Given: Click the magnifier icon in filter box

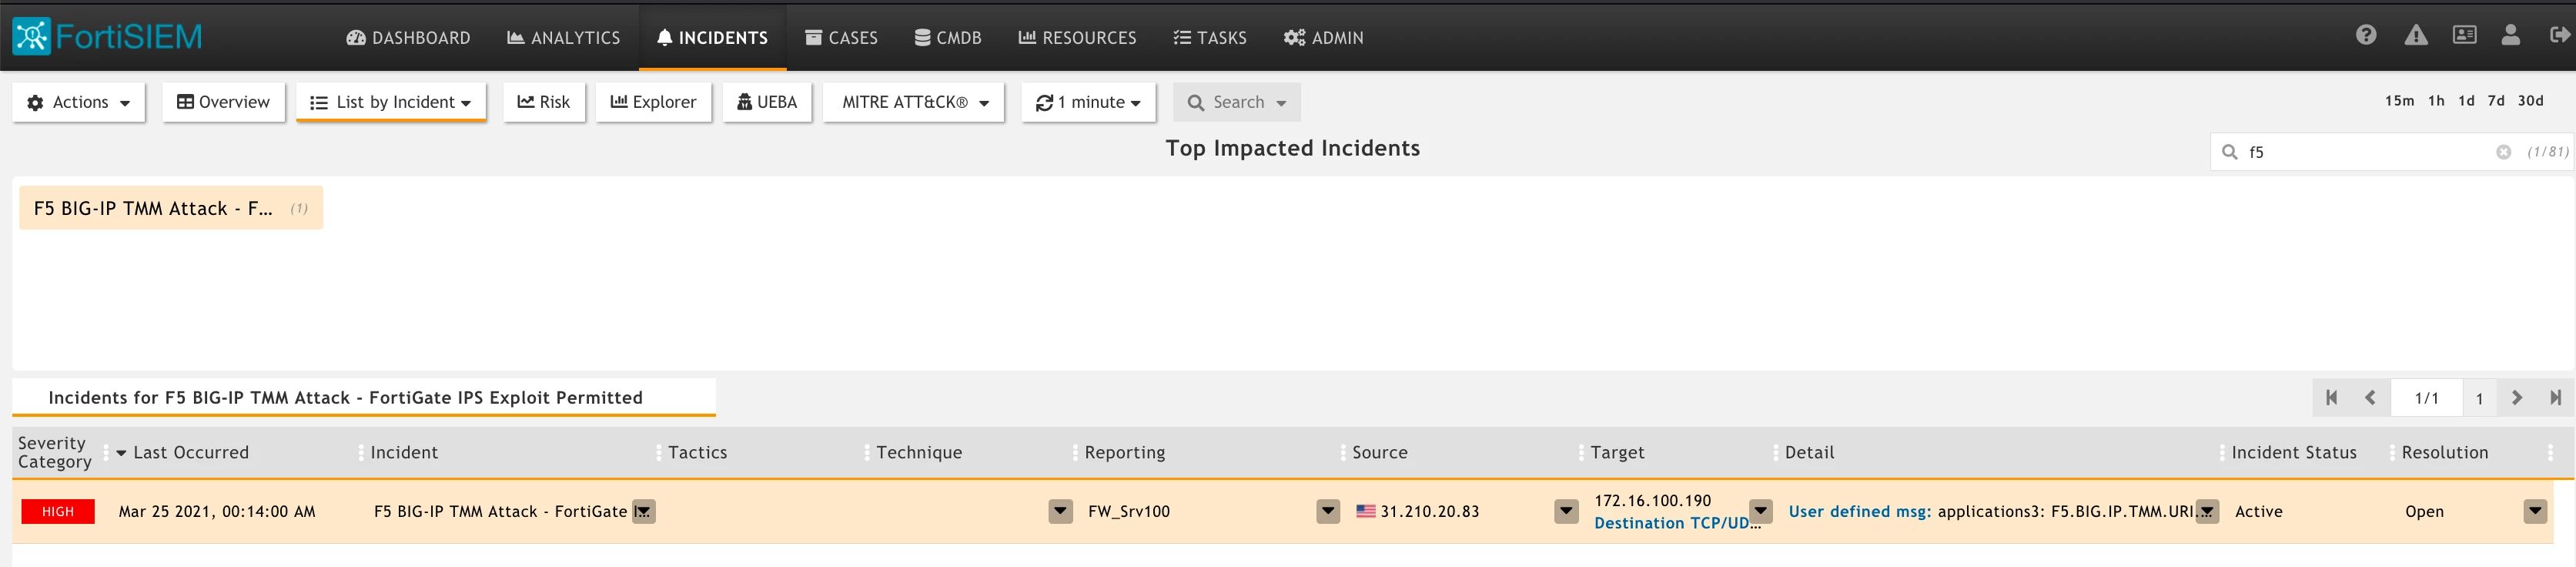Looking at the screenshot, I should pyautogui.click(x=2229, y=152).
